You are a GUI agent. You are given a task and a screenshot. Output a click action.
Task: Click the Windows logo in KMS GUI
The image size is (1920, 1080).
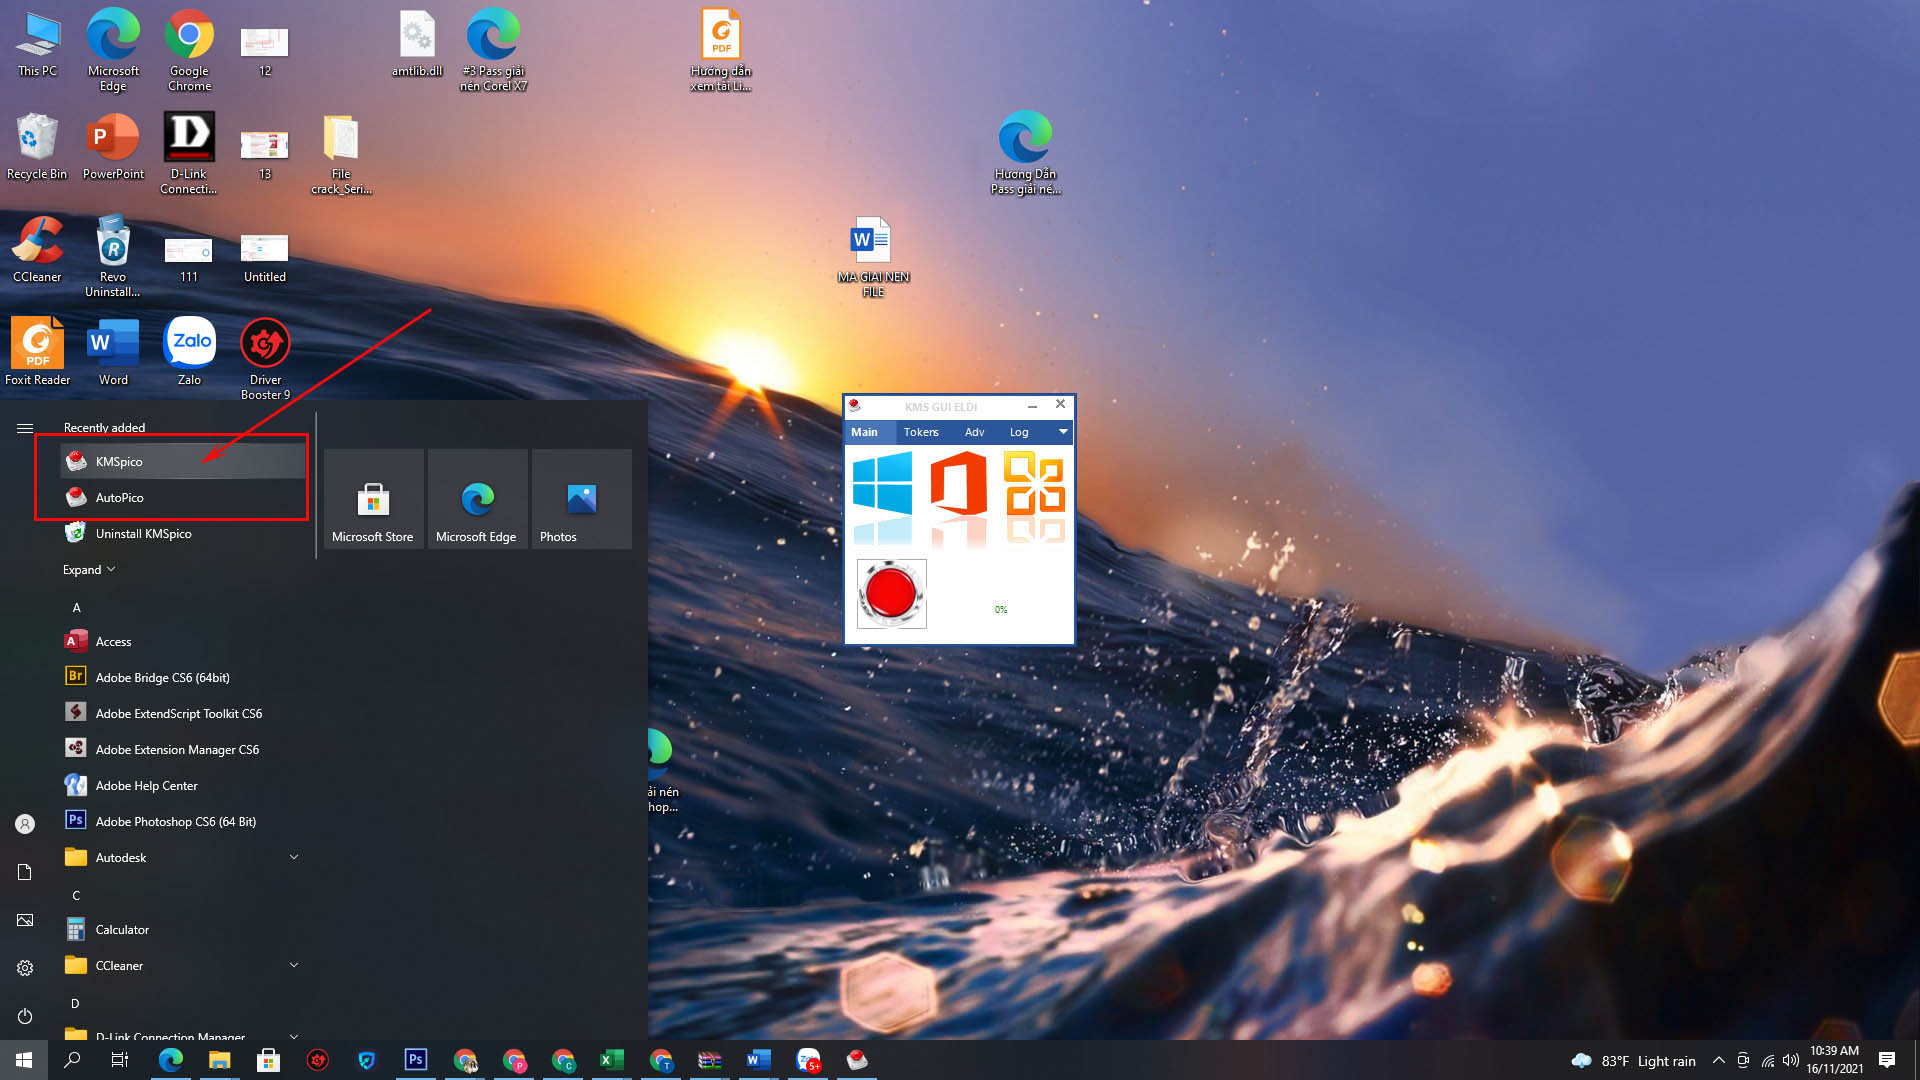point(882,483)
